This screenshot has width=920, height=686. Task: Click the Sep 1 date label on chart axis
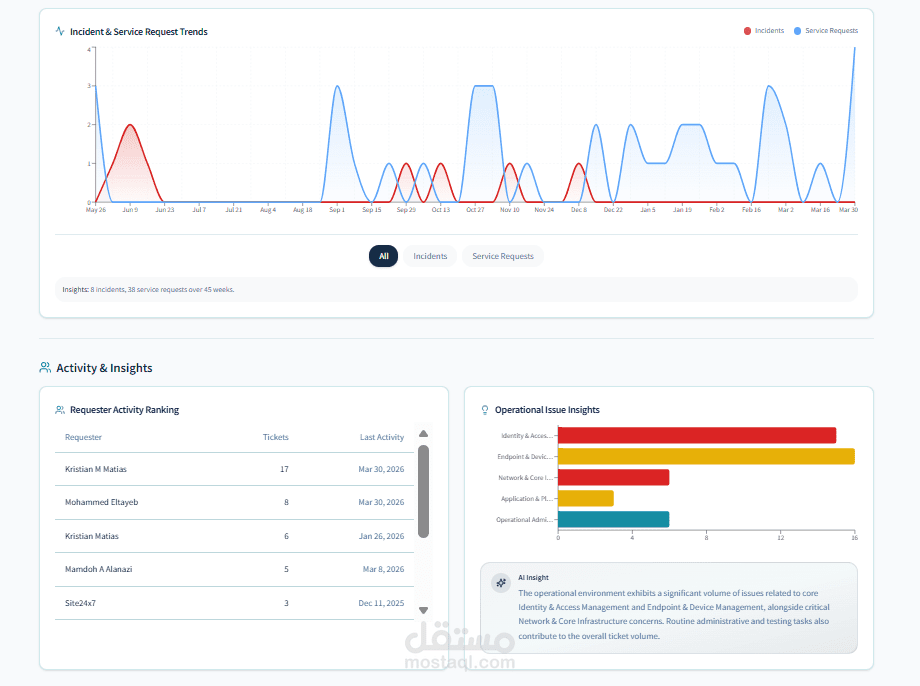tap(337, 209)
